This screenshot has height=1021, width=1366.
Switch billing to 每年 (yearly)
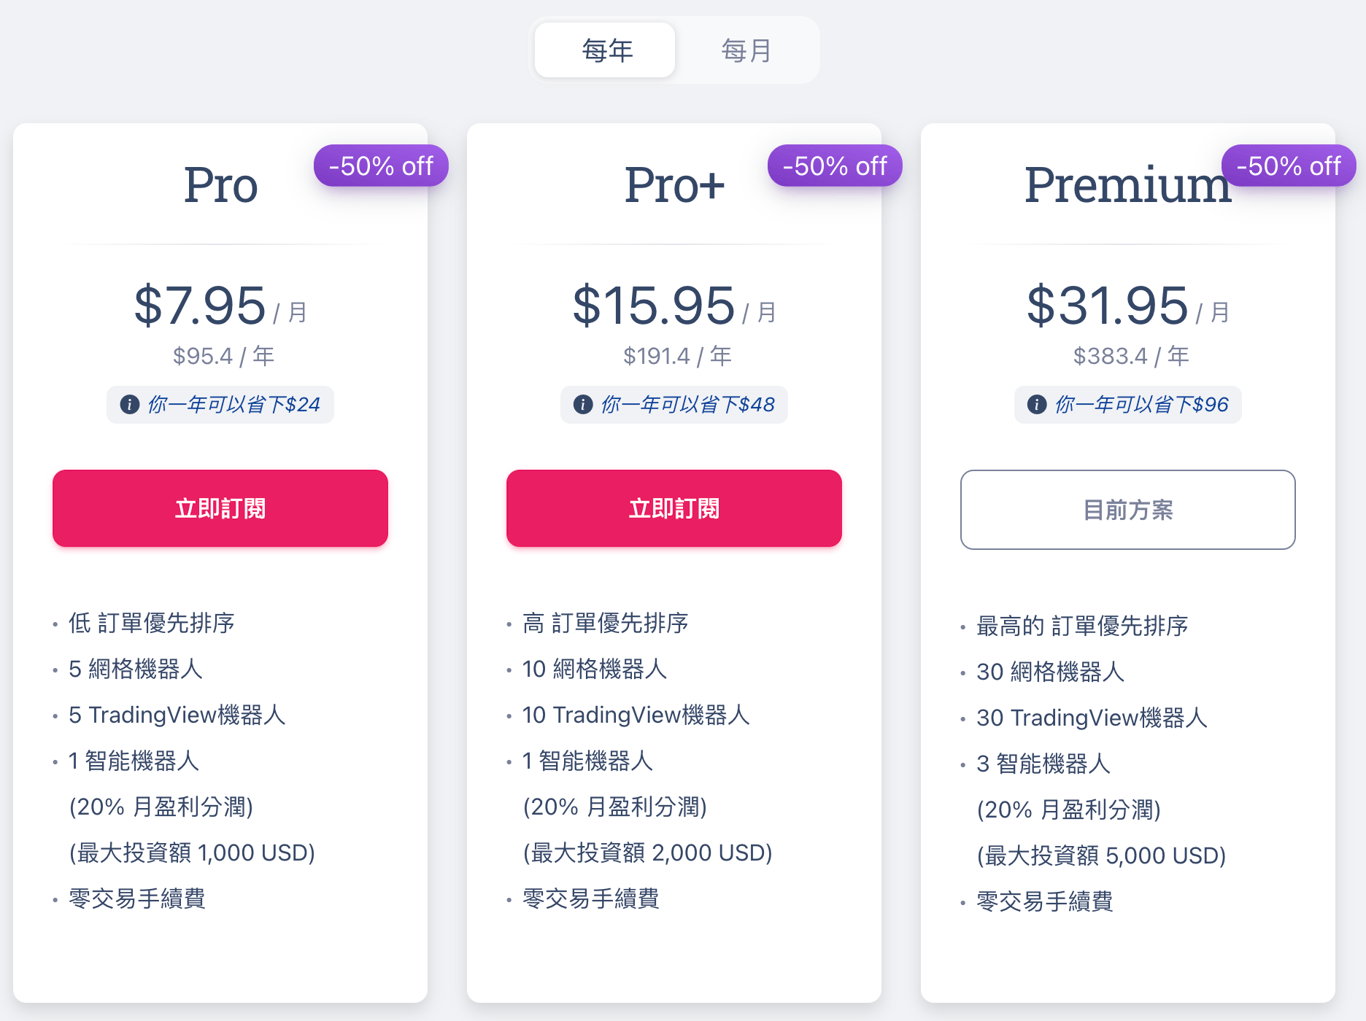click(x=606, y=50)
